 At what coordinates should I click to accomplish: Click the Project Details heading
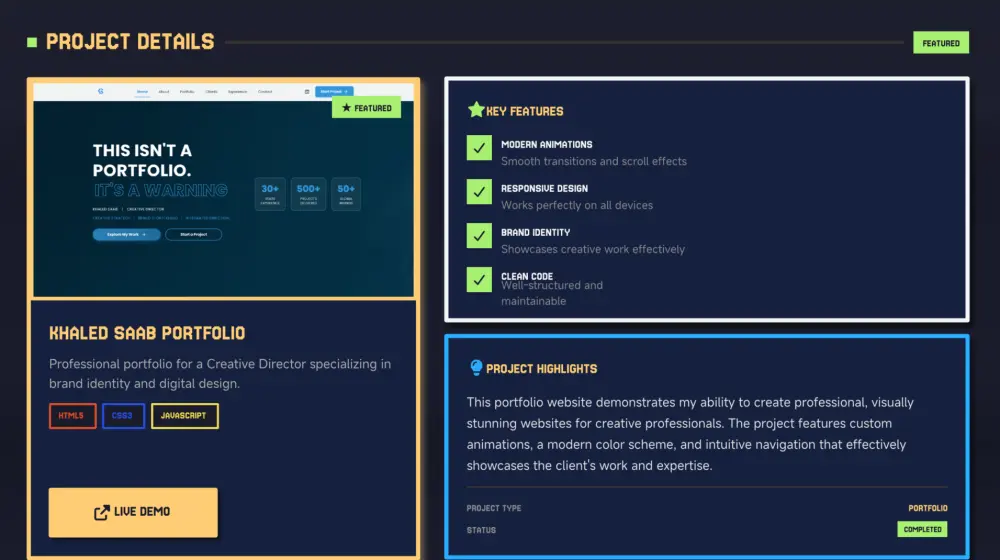coord(130,42)
